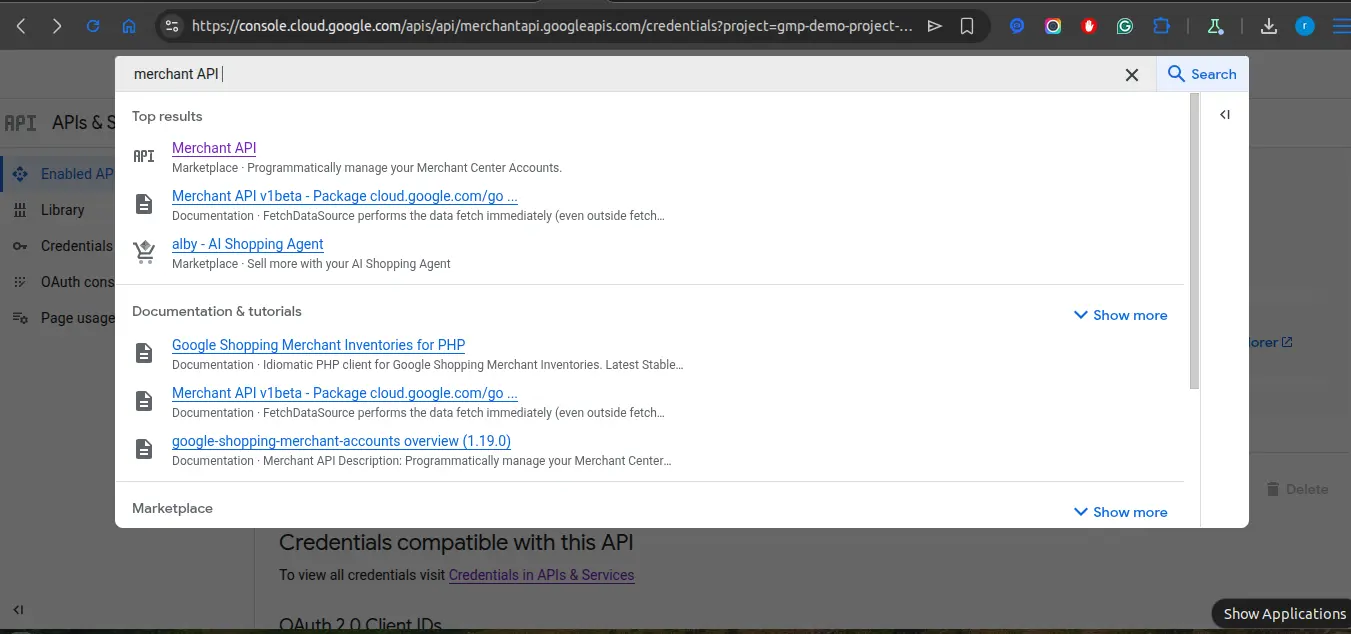Open the alby - AI Shopping Agent result

pyautogui.click(x=248, y=244)
